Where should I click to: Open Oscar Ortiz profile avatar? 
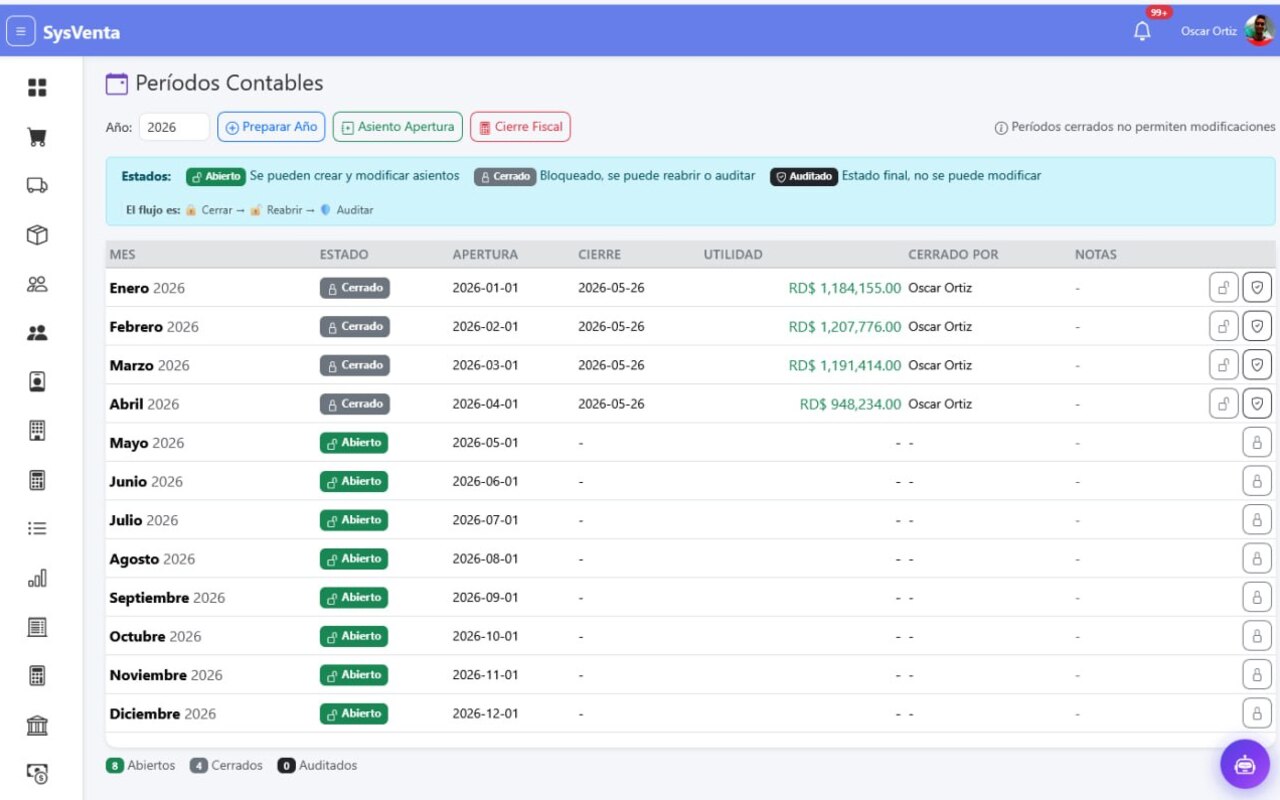(x=1259, y=31)
